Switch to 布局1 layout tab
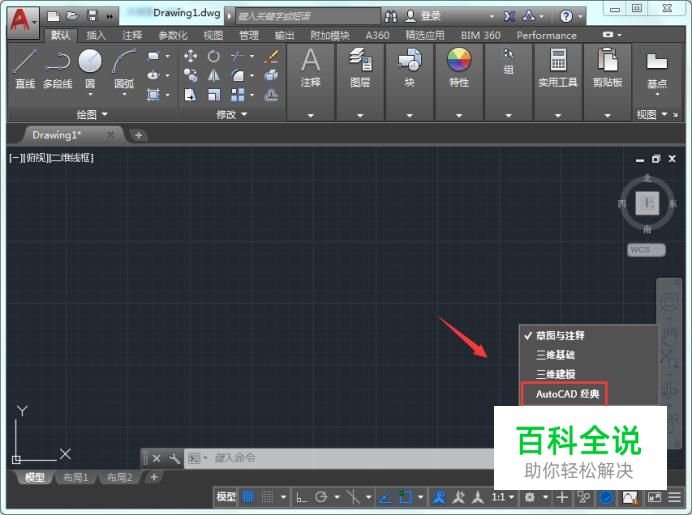 pos(75,477)
